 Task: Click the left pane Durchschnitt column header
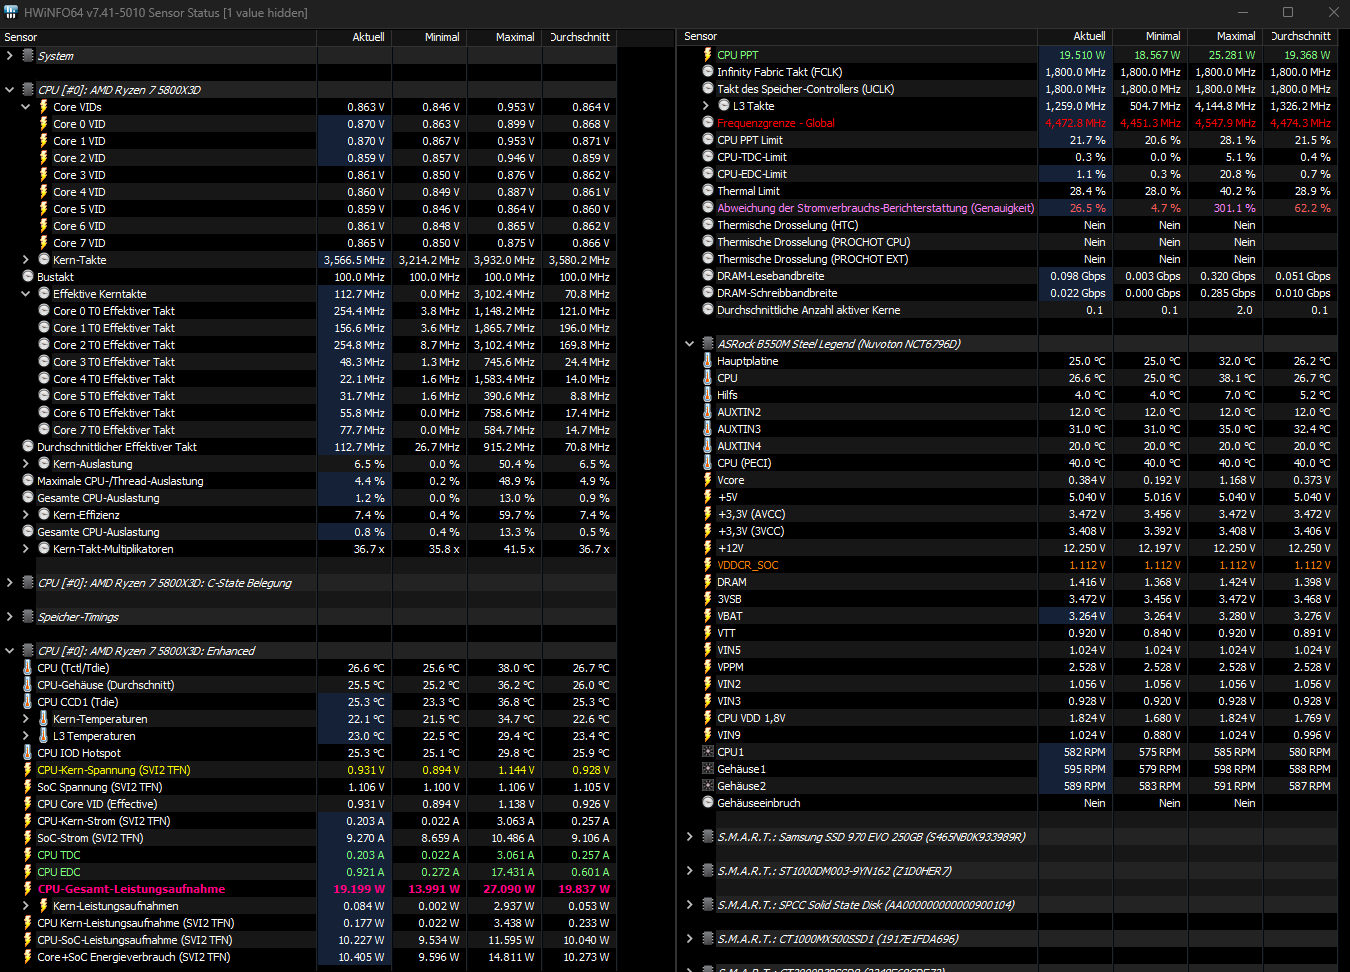(x=579, y=37)
